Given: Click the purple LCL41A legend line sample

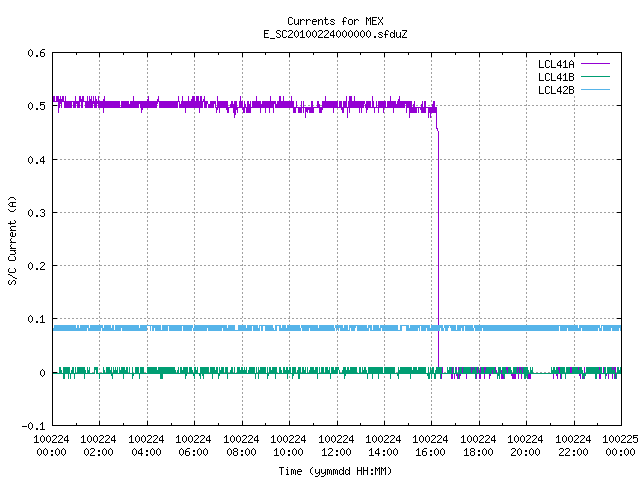Looking at the screenshot, I should click(x=595, y=64).
